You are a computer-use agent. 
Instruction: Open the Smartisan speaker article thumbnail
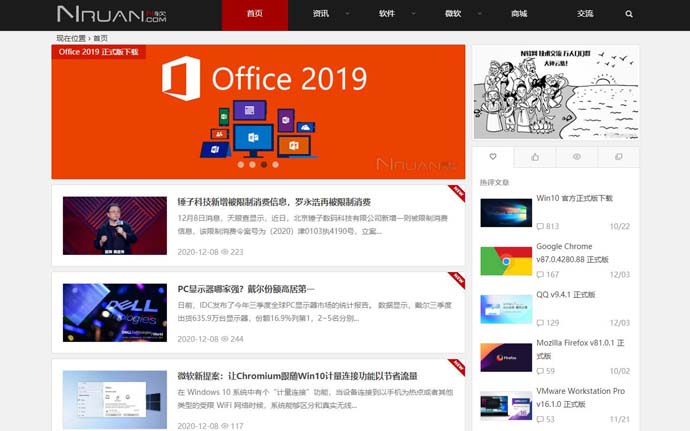point(115,225)
